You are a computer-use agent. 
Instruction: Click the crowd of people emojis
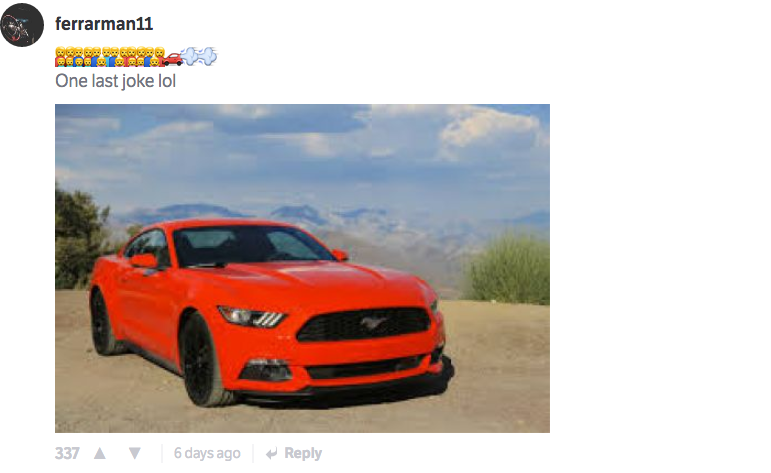pos(110,57)
